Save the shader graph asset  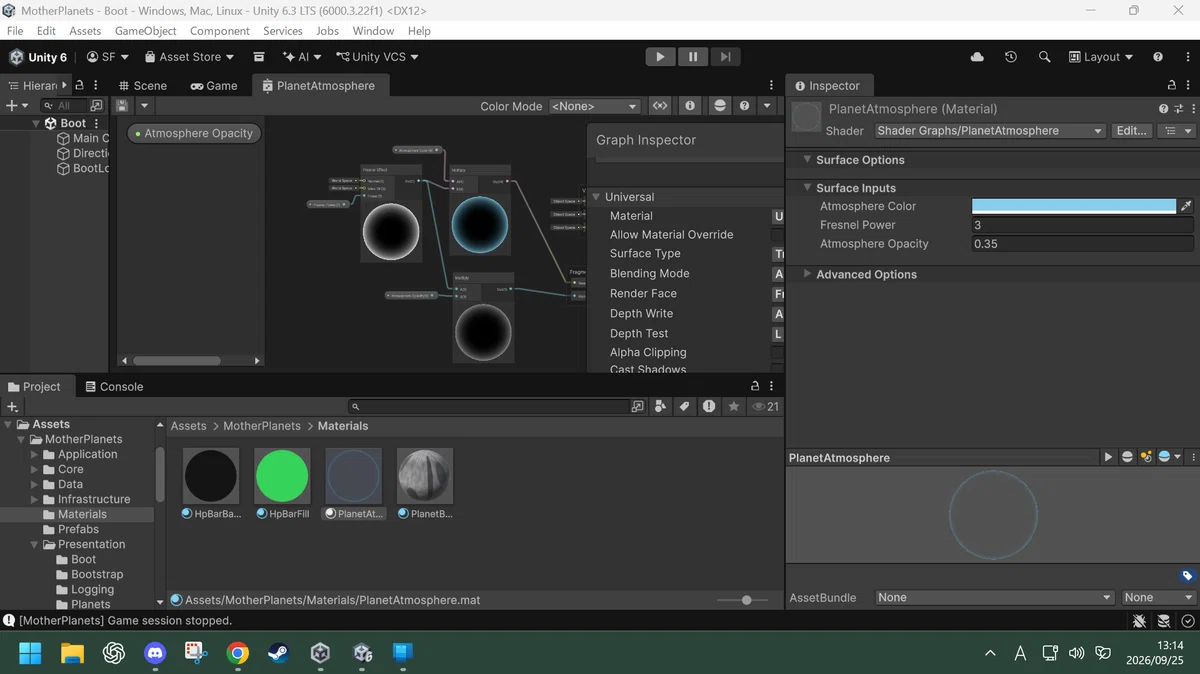122,106
